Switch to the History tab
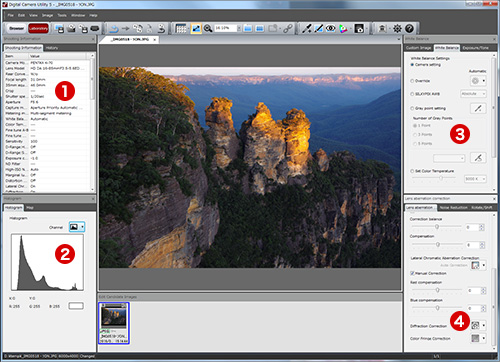Image resolution: width=500 pixels, height=363 pixels. click(52, 48)
